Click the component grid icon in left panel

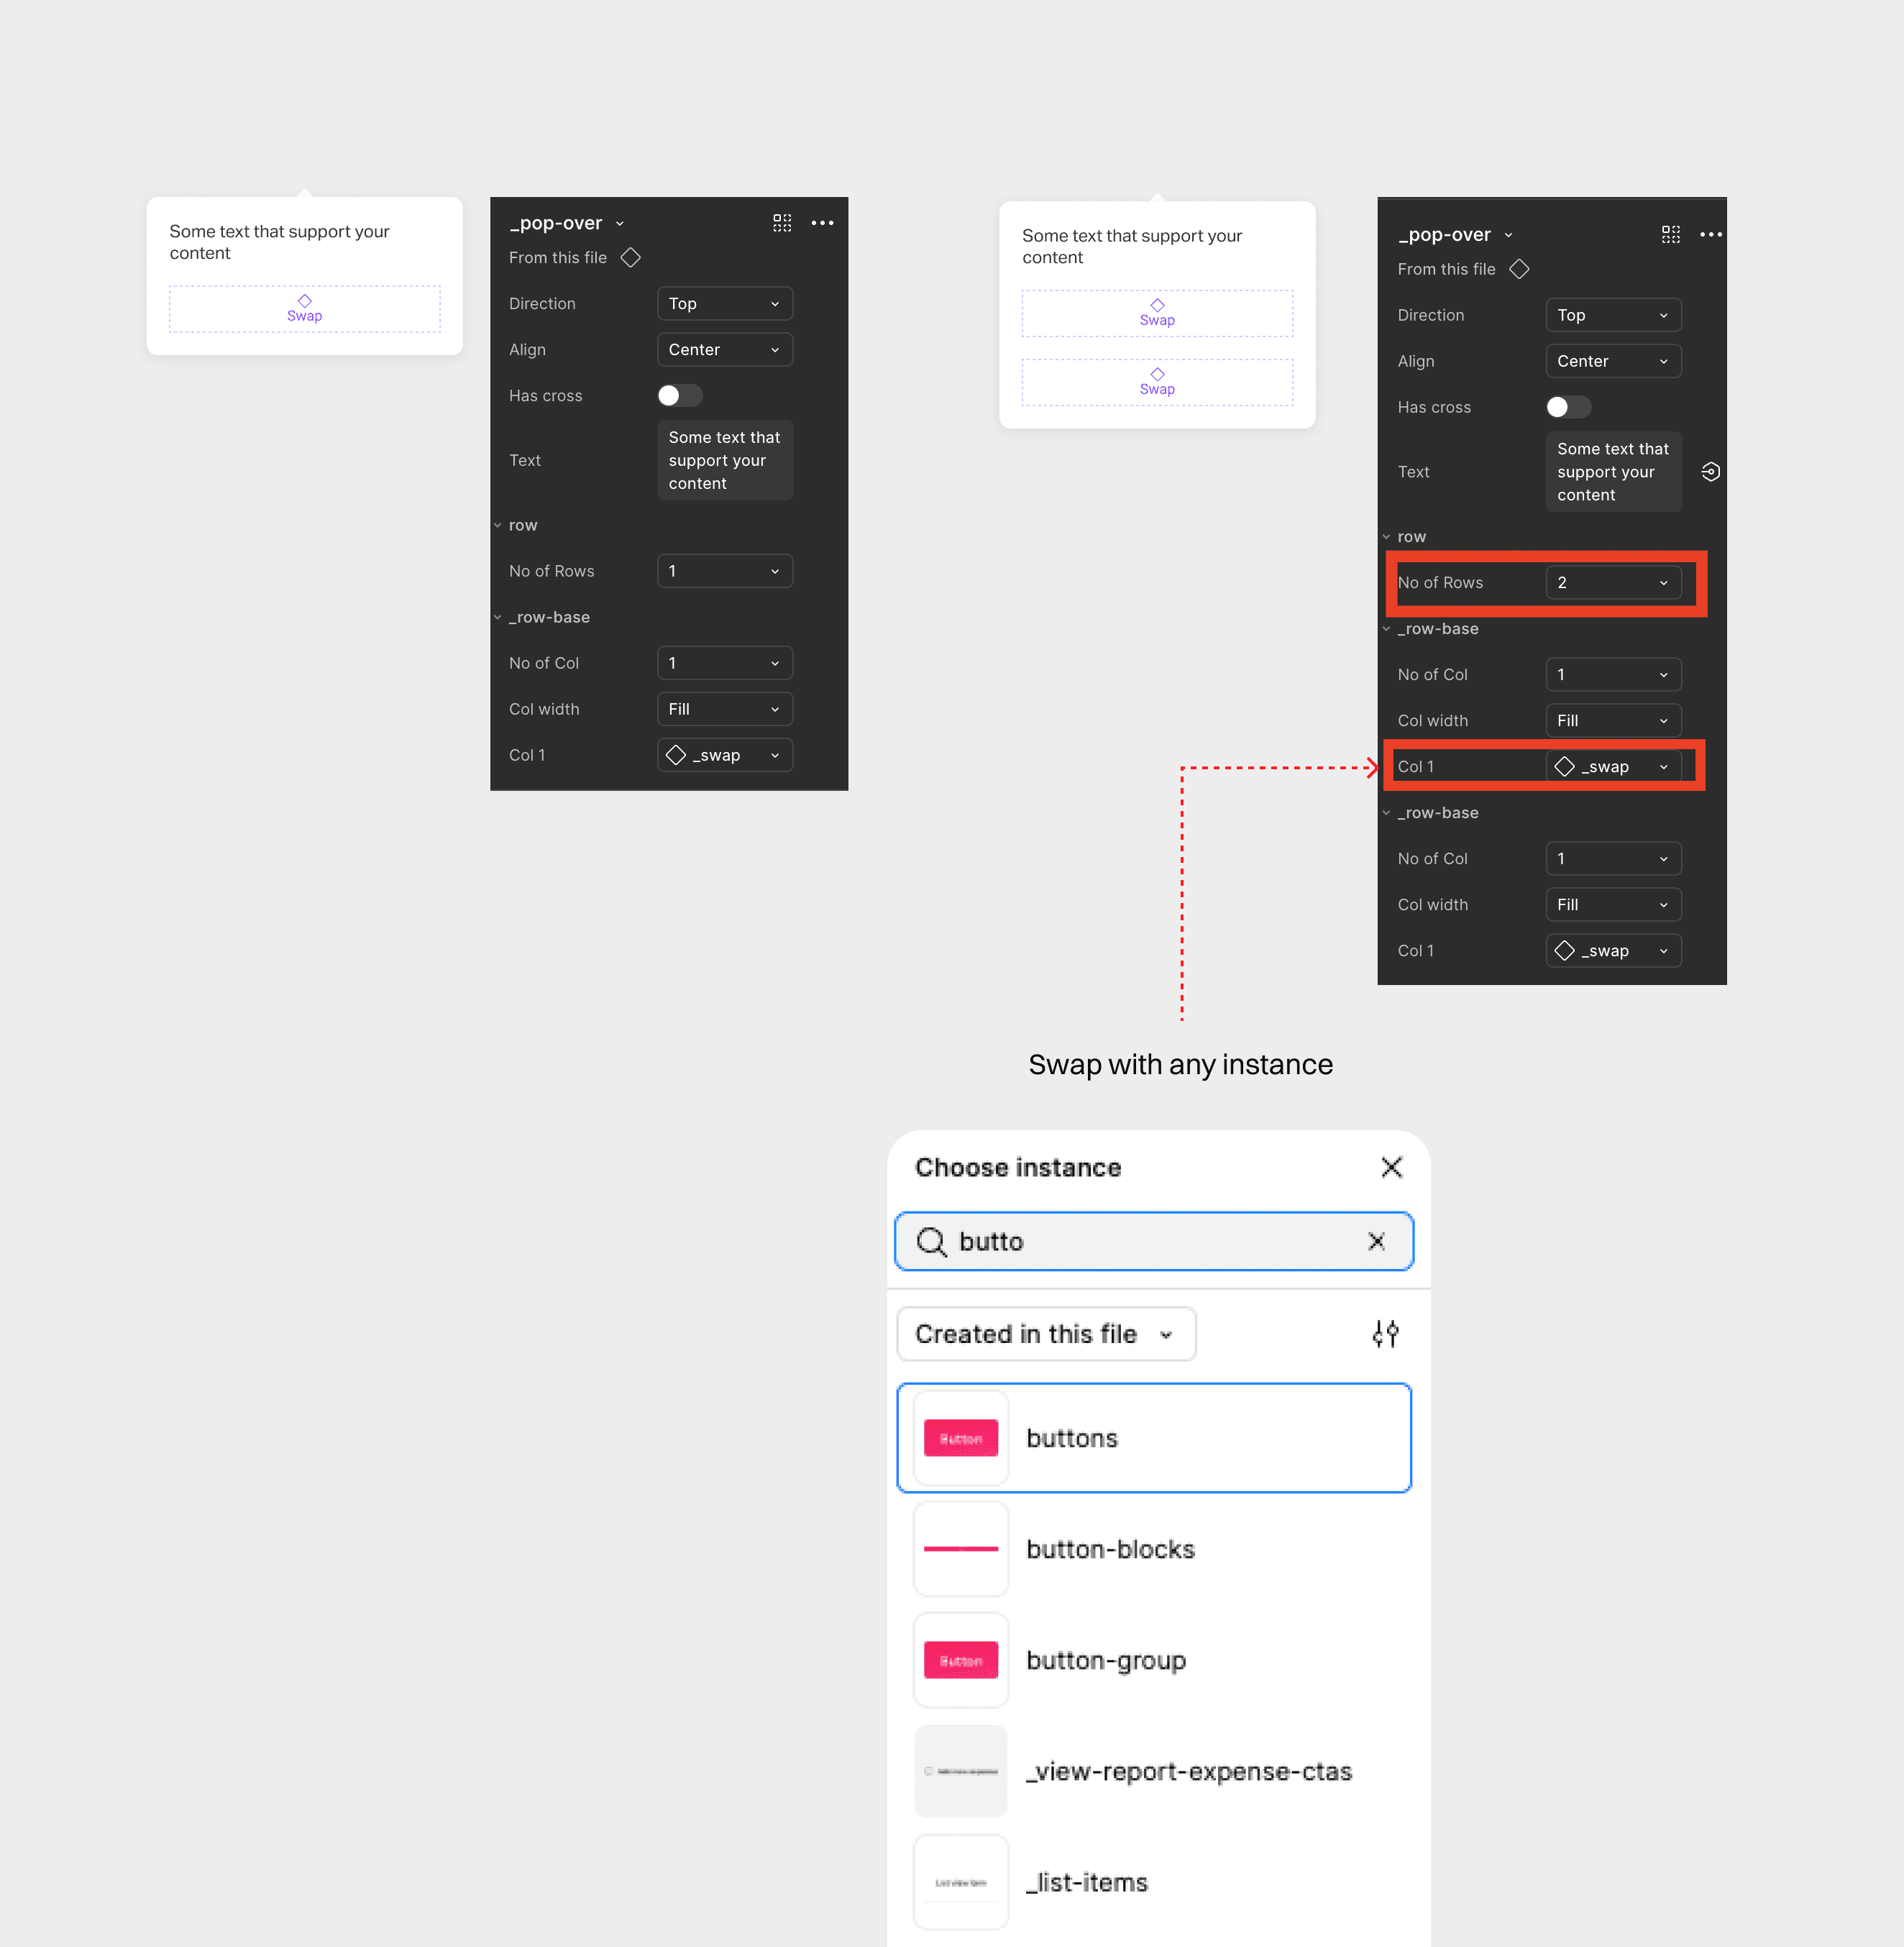tap(782, 223)
